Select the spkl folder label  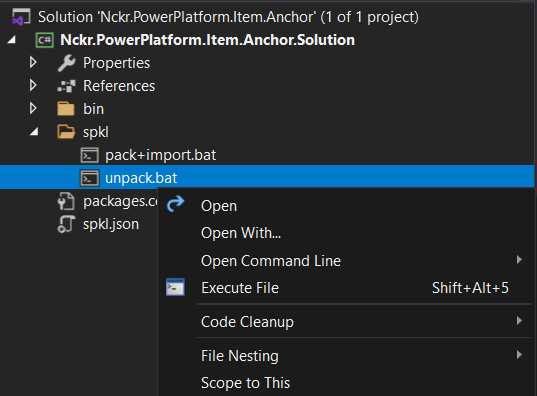pos(96,132)
